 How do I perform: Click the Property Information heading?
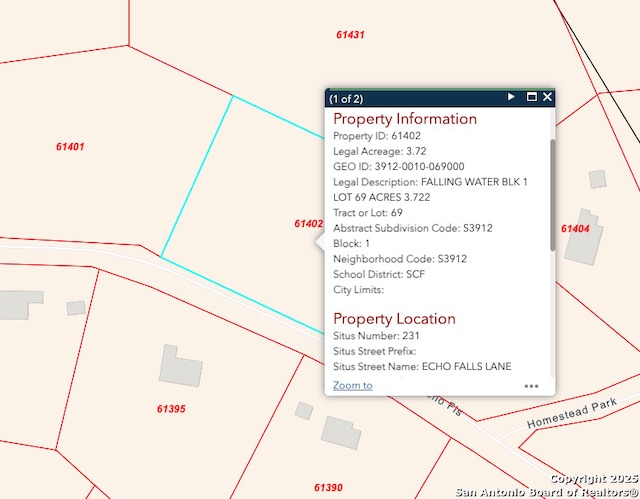[x=405, y=119]
